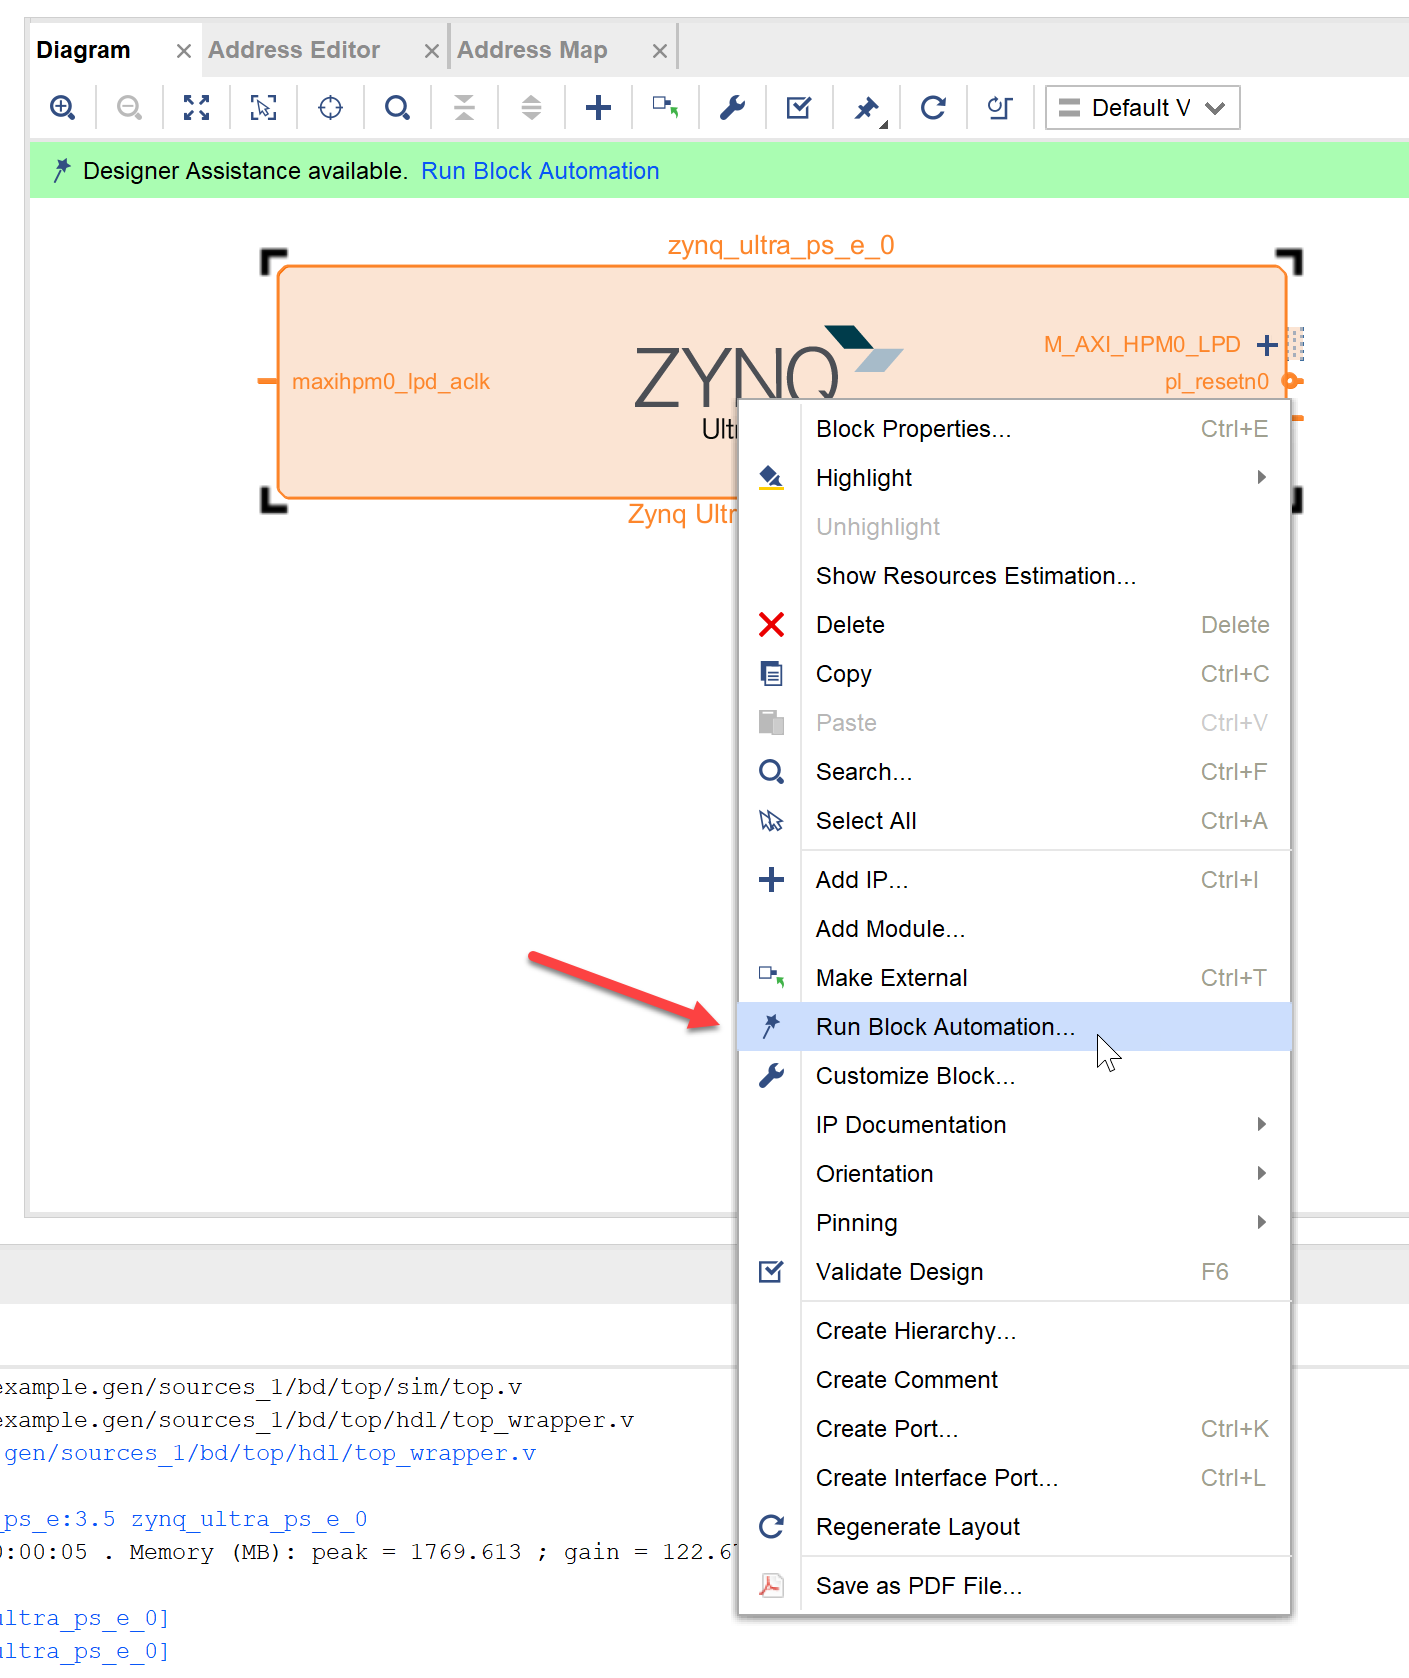The height and width of the screenshot is (1678, 1409).
Task: Choose Show Resources Estimation menu item
Action: click(1014, 576)
